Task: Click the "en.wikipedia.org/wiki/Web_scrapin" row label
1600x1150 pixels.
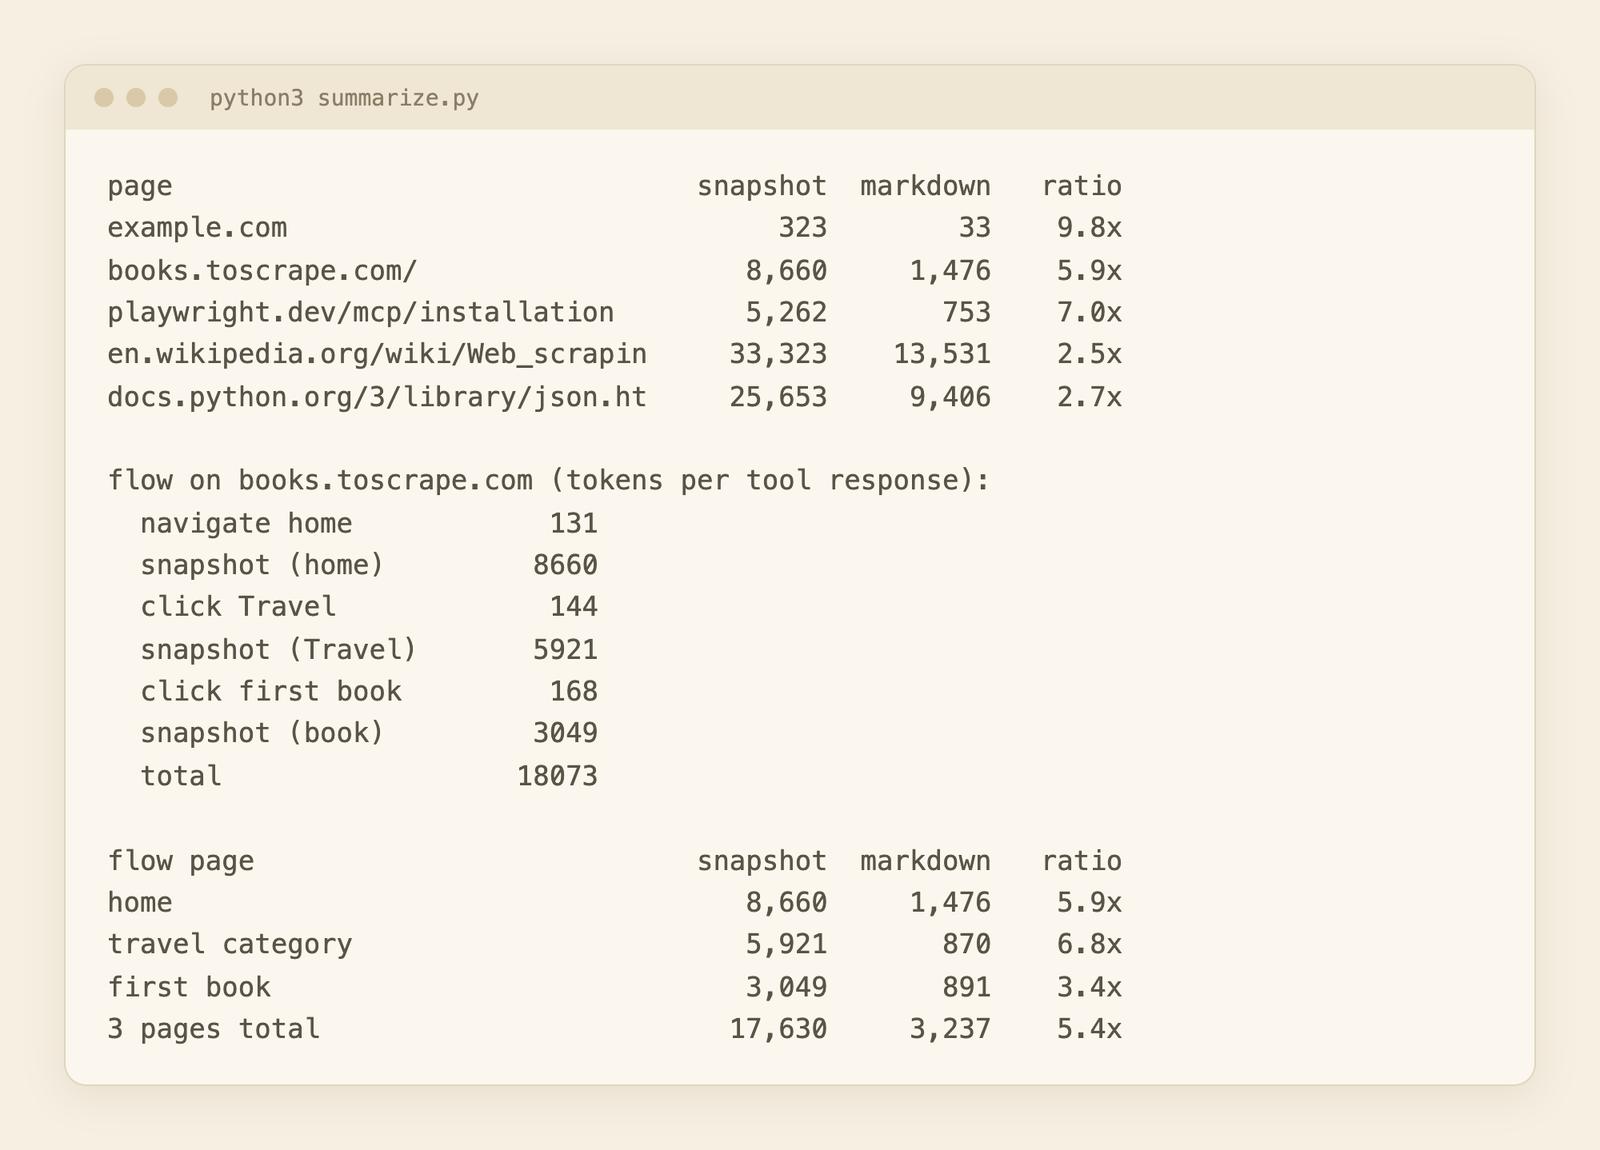Action: (377, 355)
